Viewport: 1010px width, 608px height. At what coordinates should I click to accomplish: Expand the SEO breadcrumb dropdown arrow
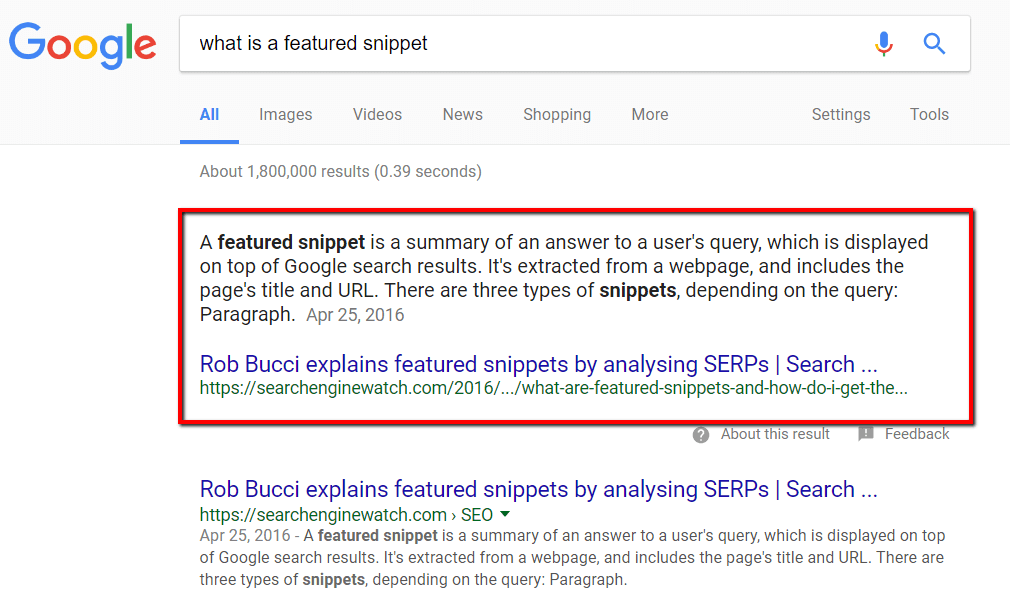coord(505,514)
